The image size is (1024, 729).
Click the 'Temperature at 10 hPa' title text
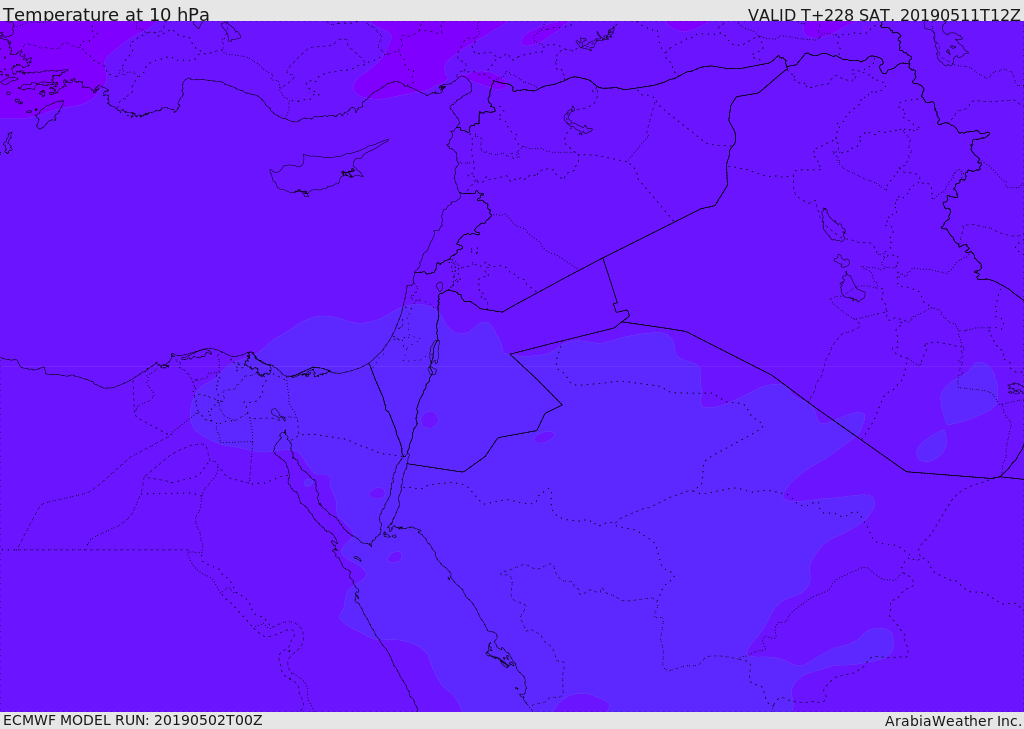[106, 14]
